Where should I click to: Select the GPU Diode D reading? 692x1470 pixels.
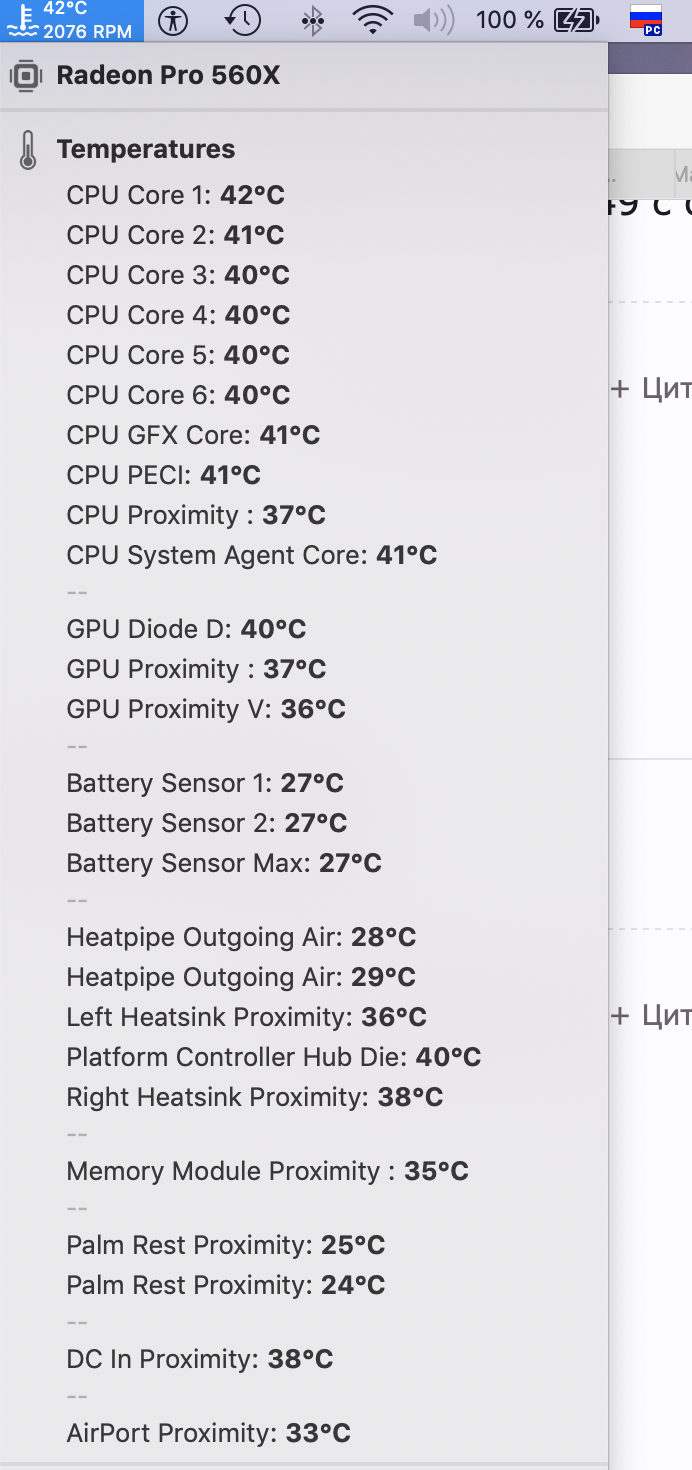[x=186, y=629]
